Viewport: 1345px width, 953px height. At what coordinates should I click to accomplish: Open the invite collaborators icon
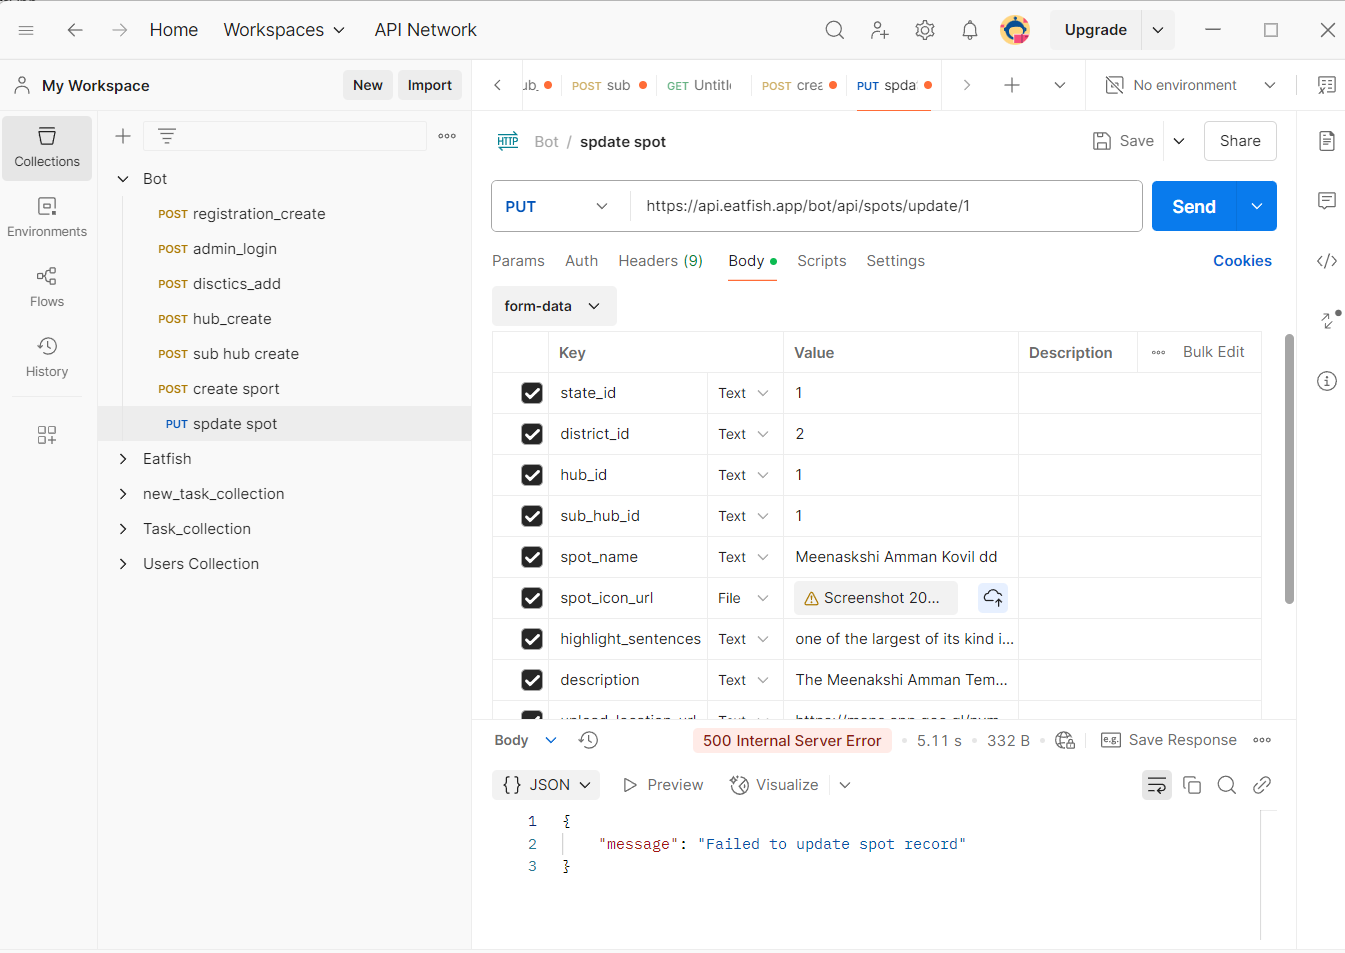click(x=879, y=30)
